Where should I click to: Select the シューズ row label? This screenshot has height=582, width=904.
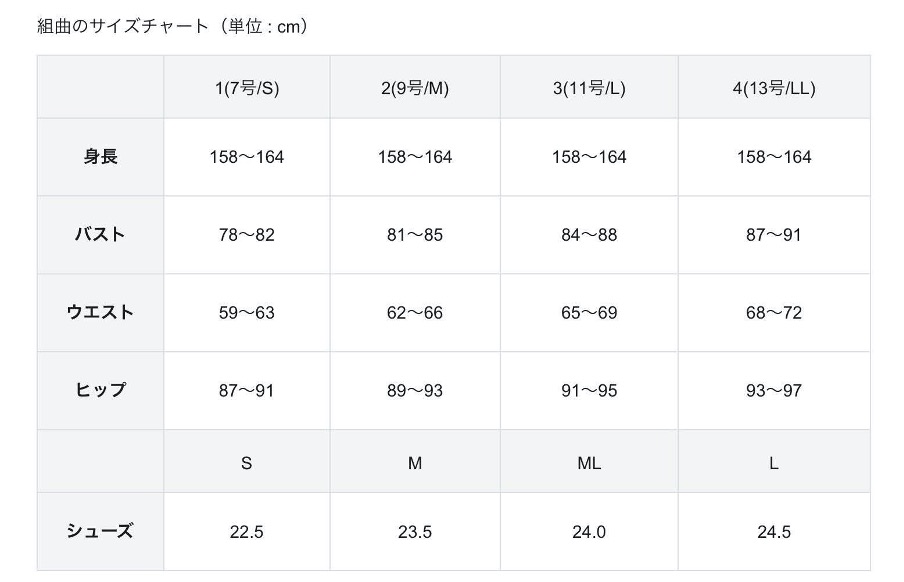100,532
